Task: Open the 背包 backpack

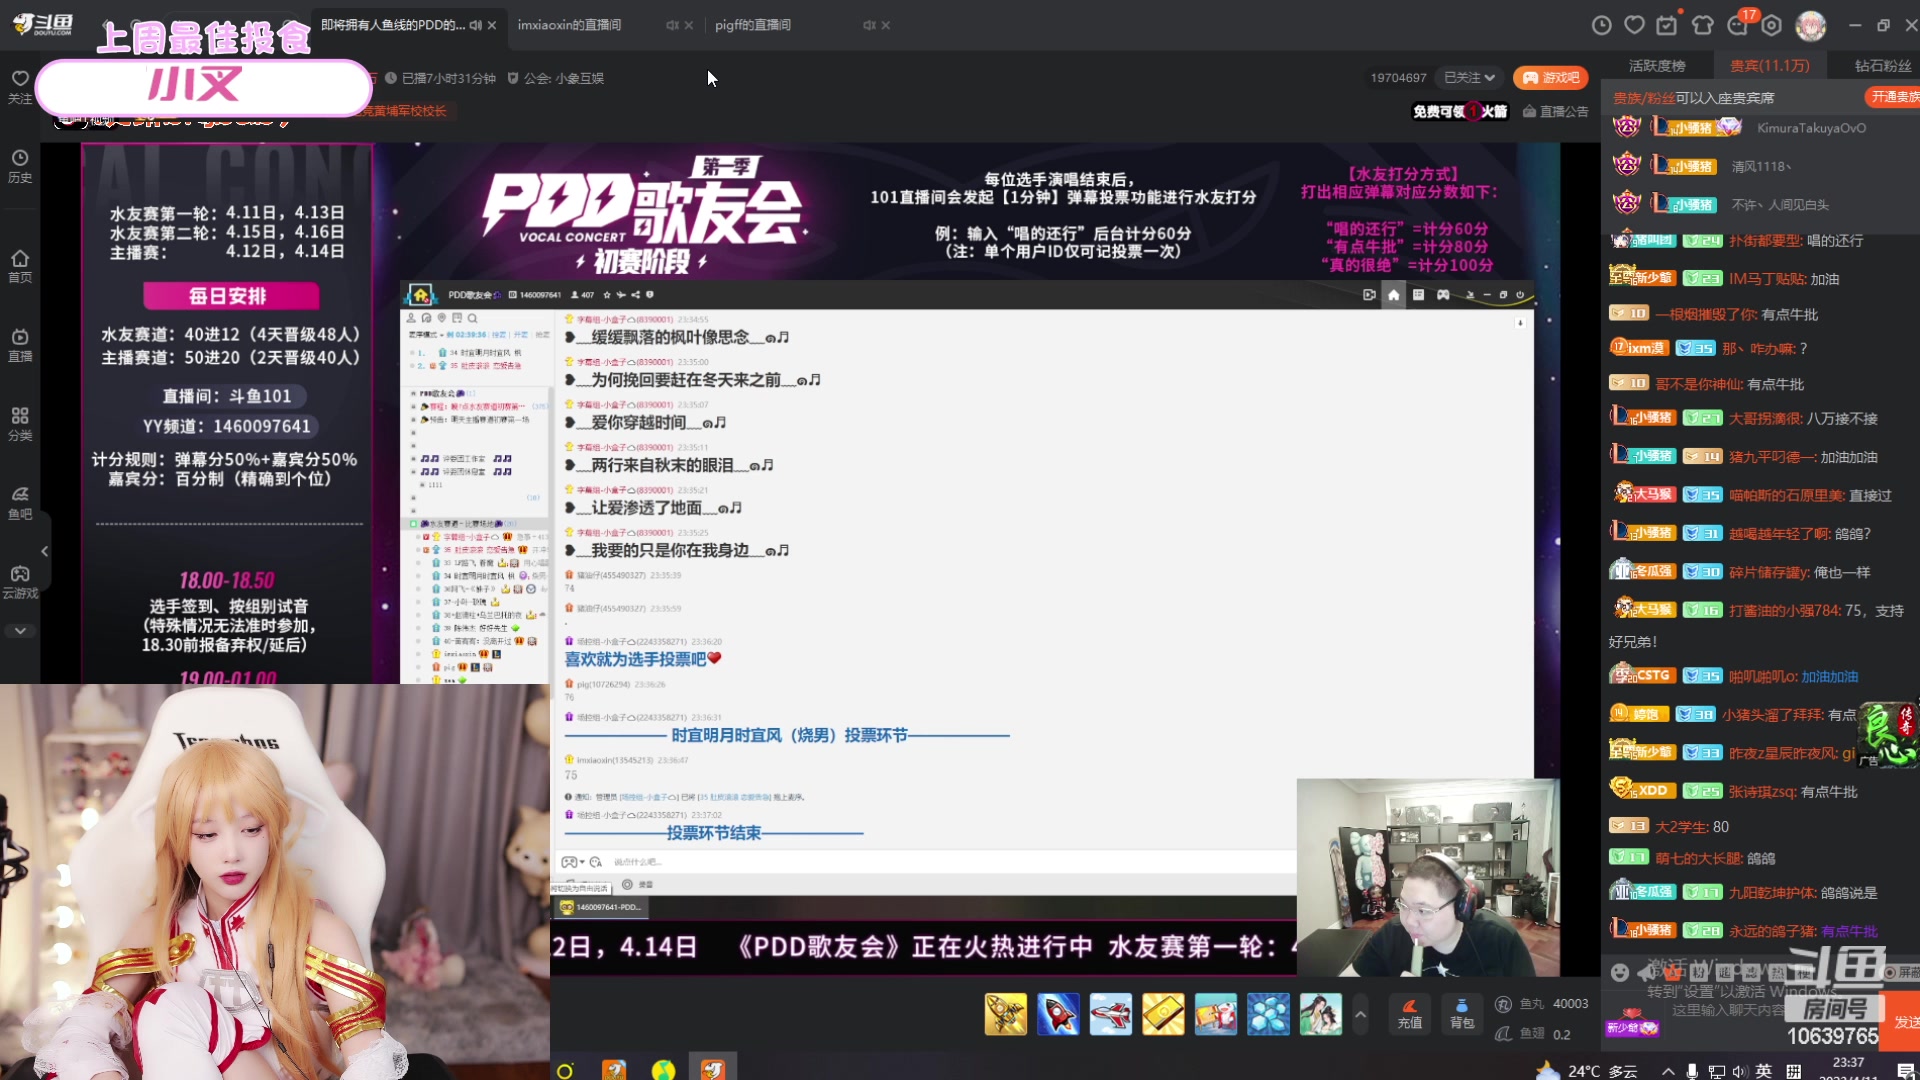Action: [x=1462, y=1014]
